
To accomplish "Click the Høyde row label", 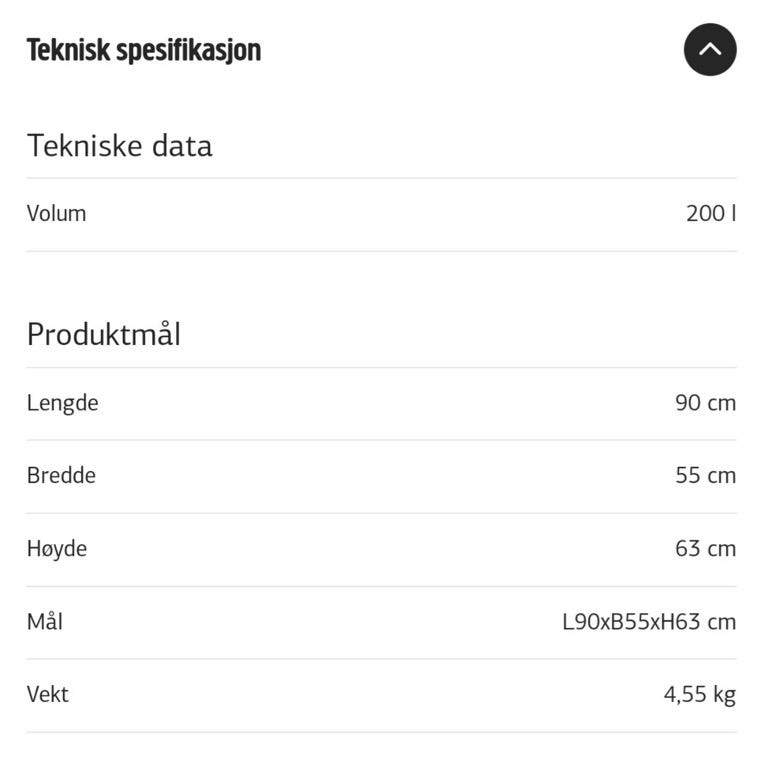I will (x=57, y=549).
